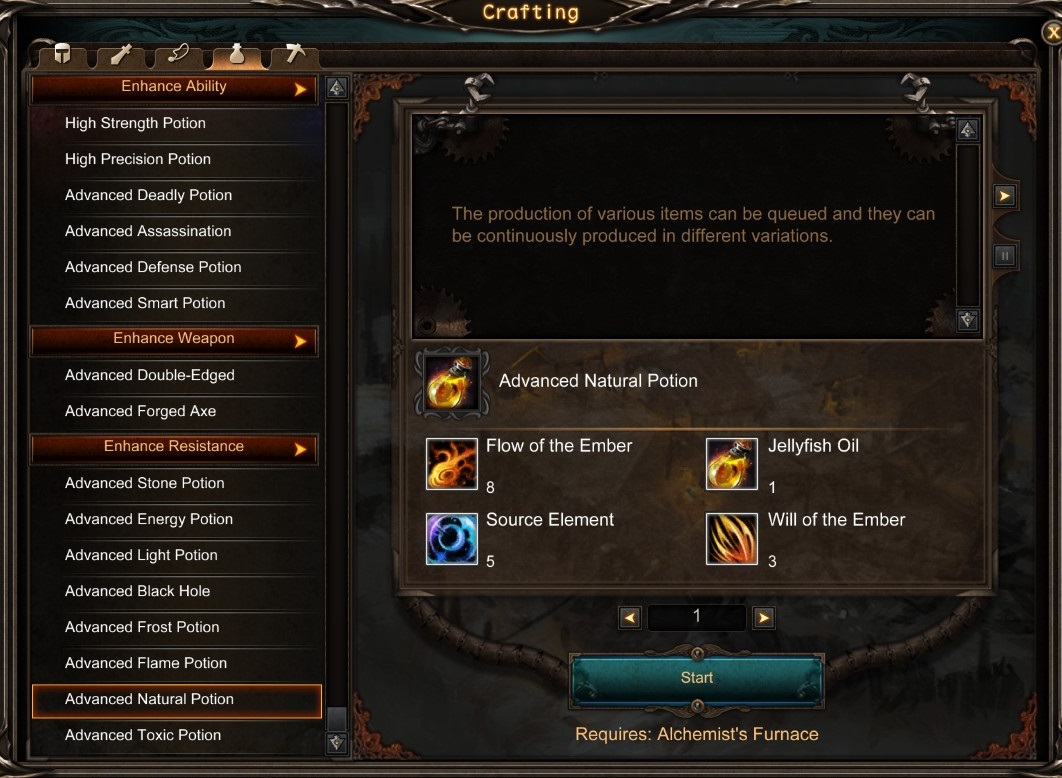Click the Will of the Ember icon
This screenshot has width=1062, height=778.
coord(731,539)
